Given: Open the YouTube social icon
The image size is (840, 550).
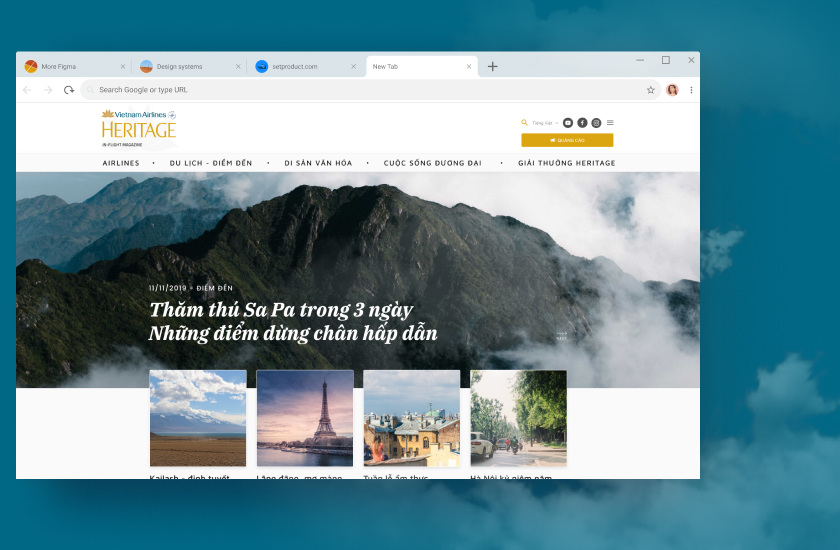Looking at the screenshot, I should 568,123.
